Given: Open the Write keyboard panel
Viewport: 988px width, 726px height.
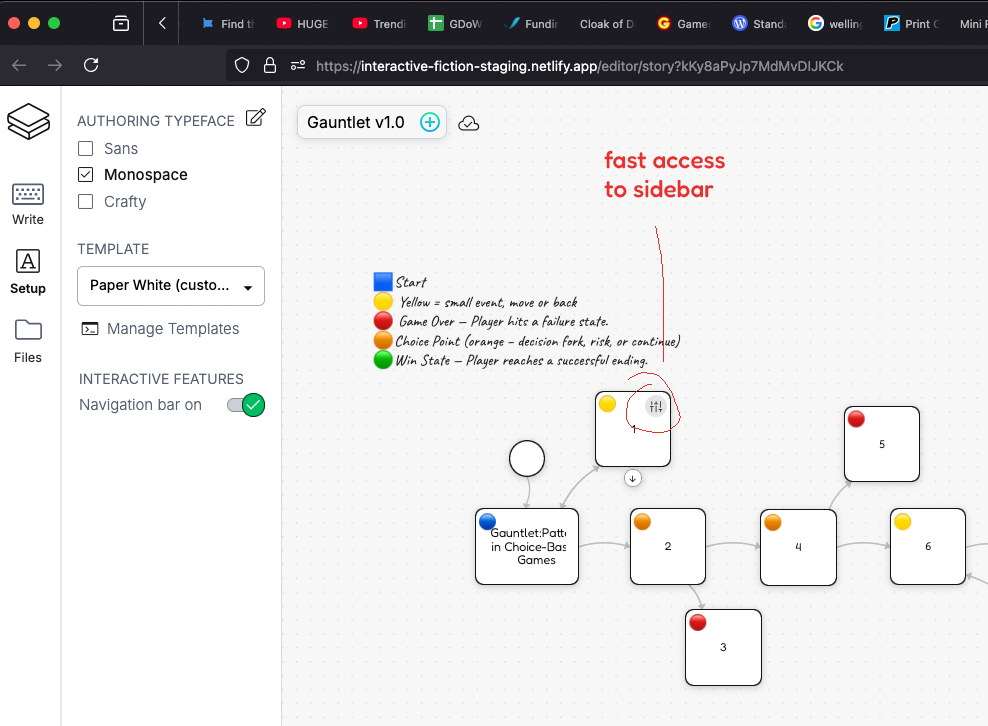Looking at the screenshot, I should [x=28, y=205].
